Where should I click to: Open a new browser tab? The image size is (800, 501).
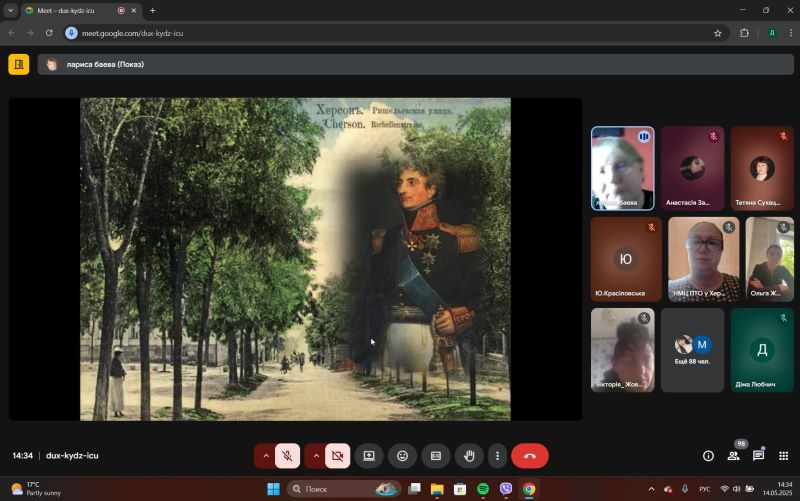click(153, 10)
